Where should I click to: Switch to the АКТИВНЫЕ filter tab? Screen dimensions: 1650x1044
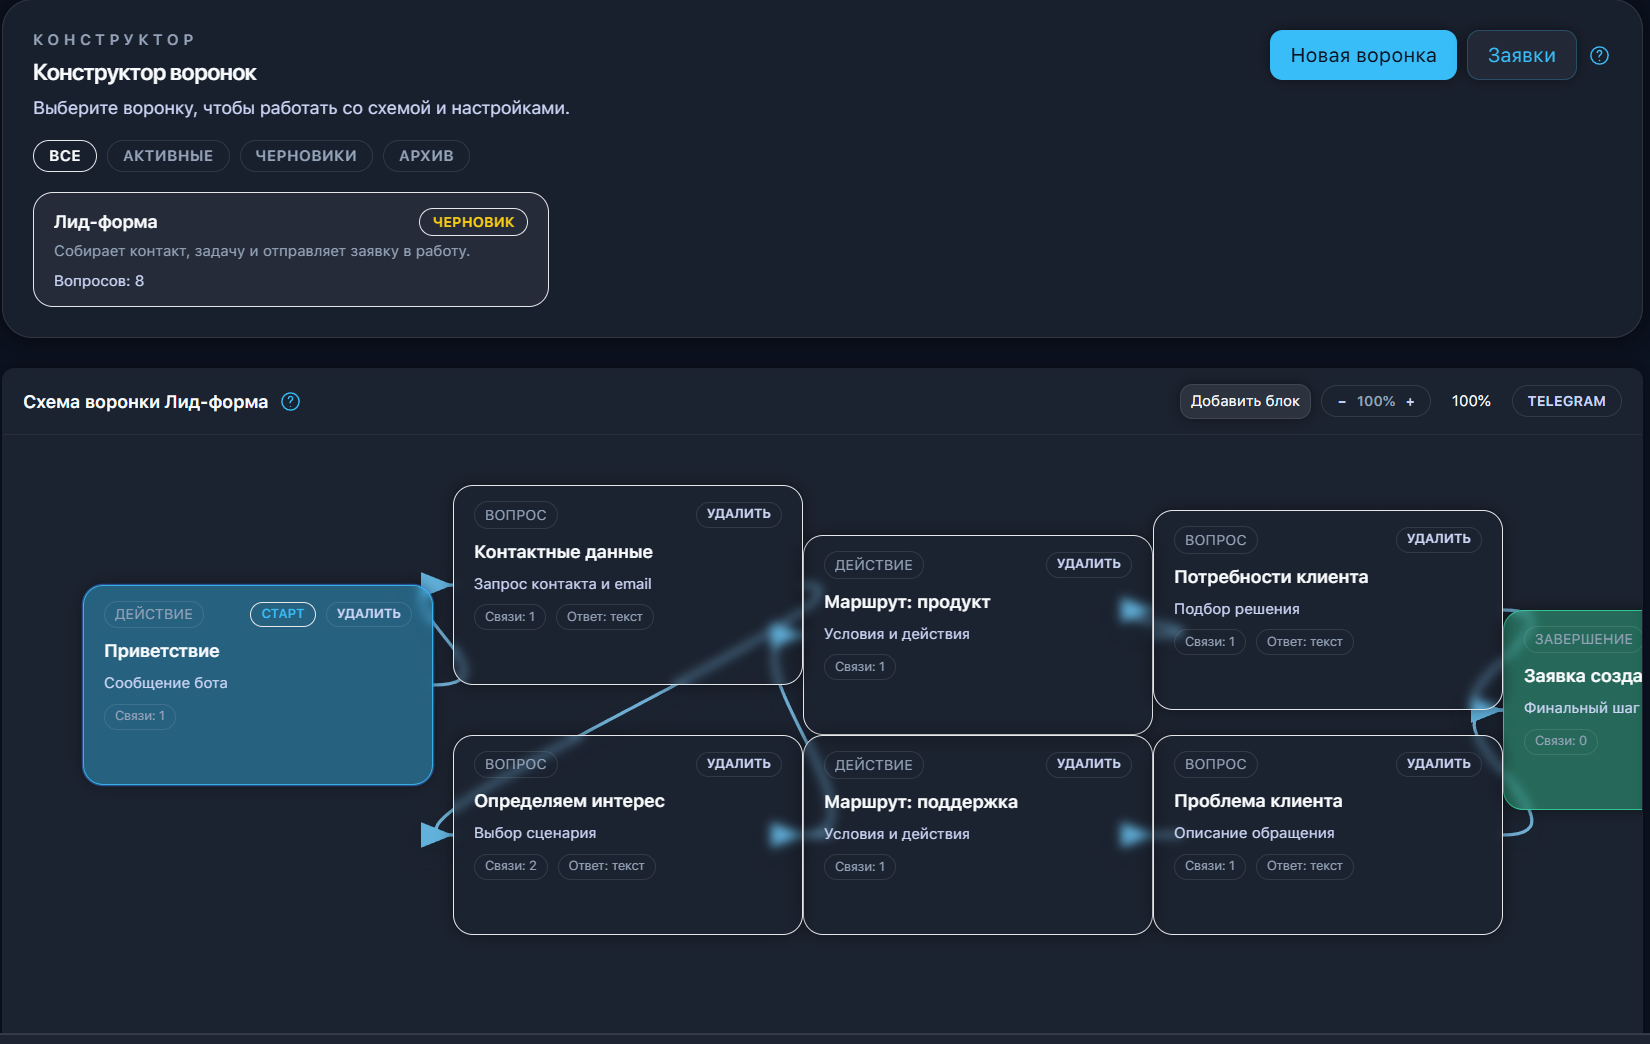pos(168,156)
